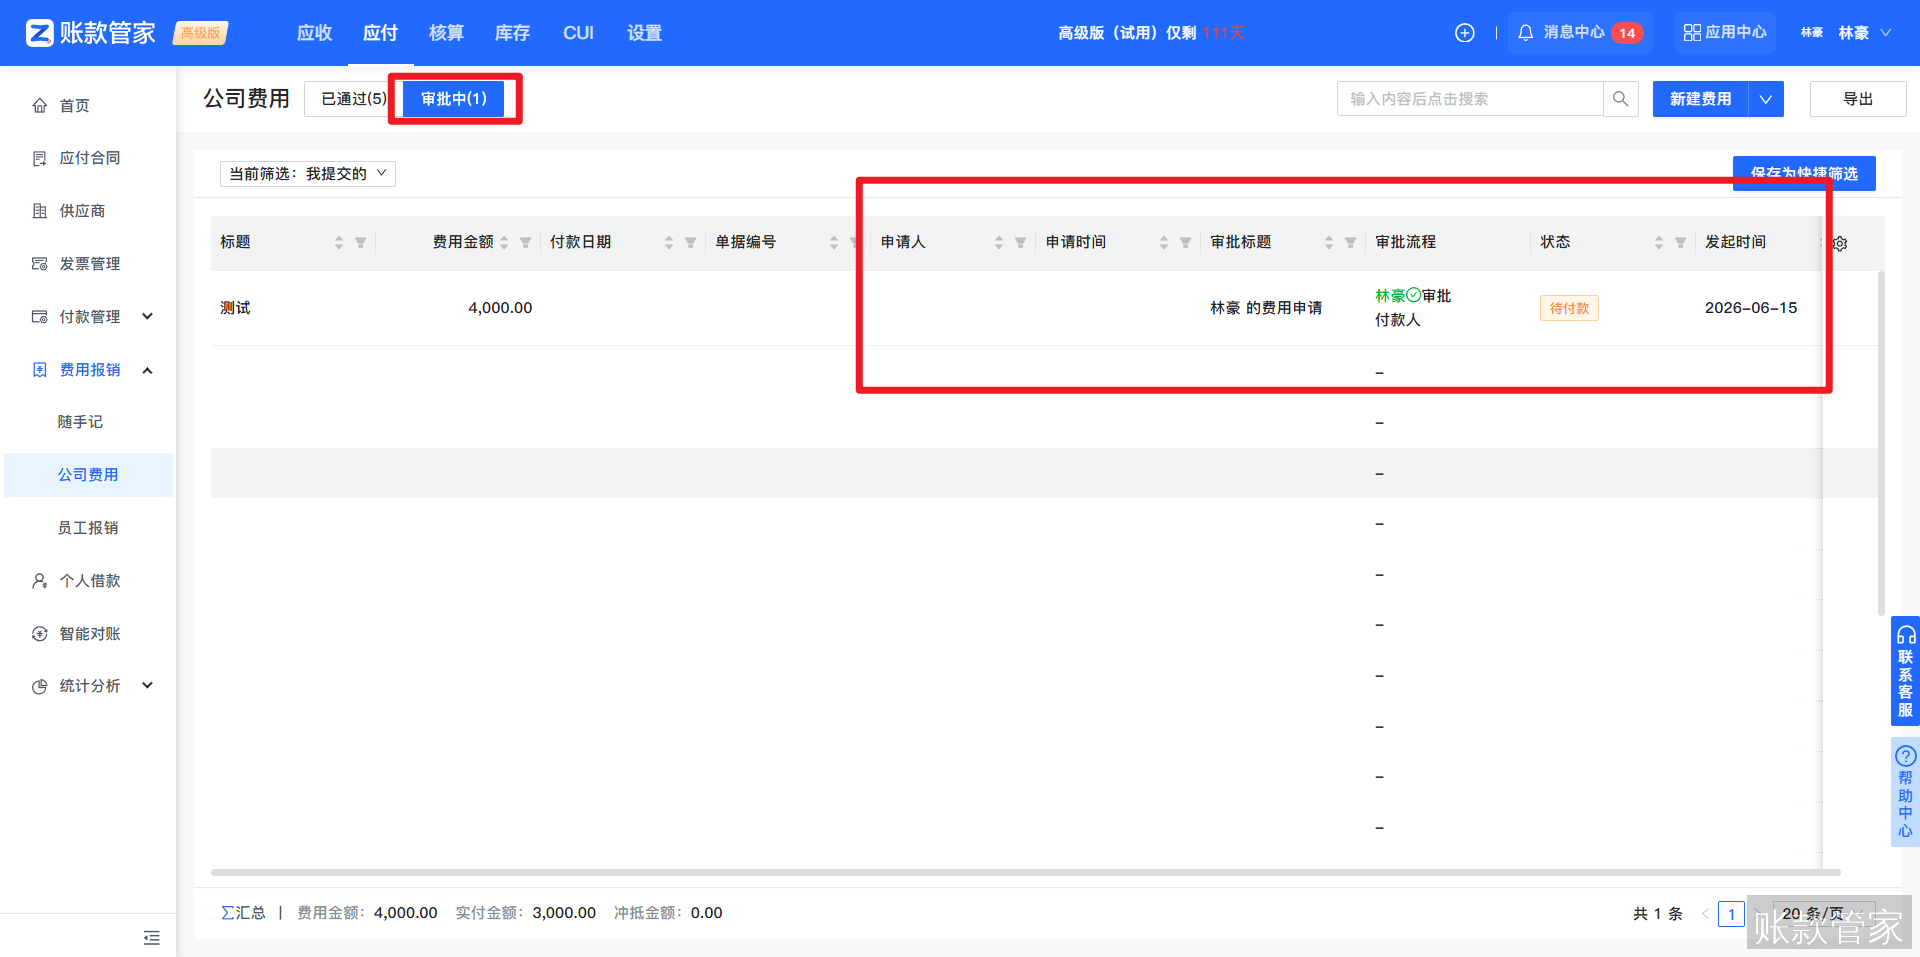
Task: Open 当前筛选 我提交的 dropdown
Action: (308, 174)
